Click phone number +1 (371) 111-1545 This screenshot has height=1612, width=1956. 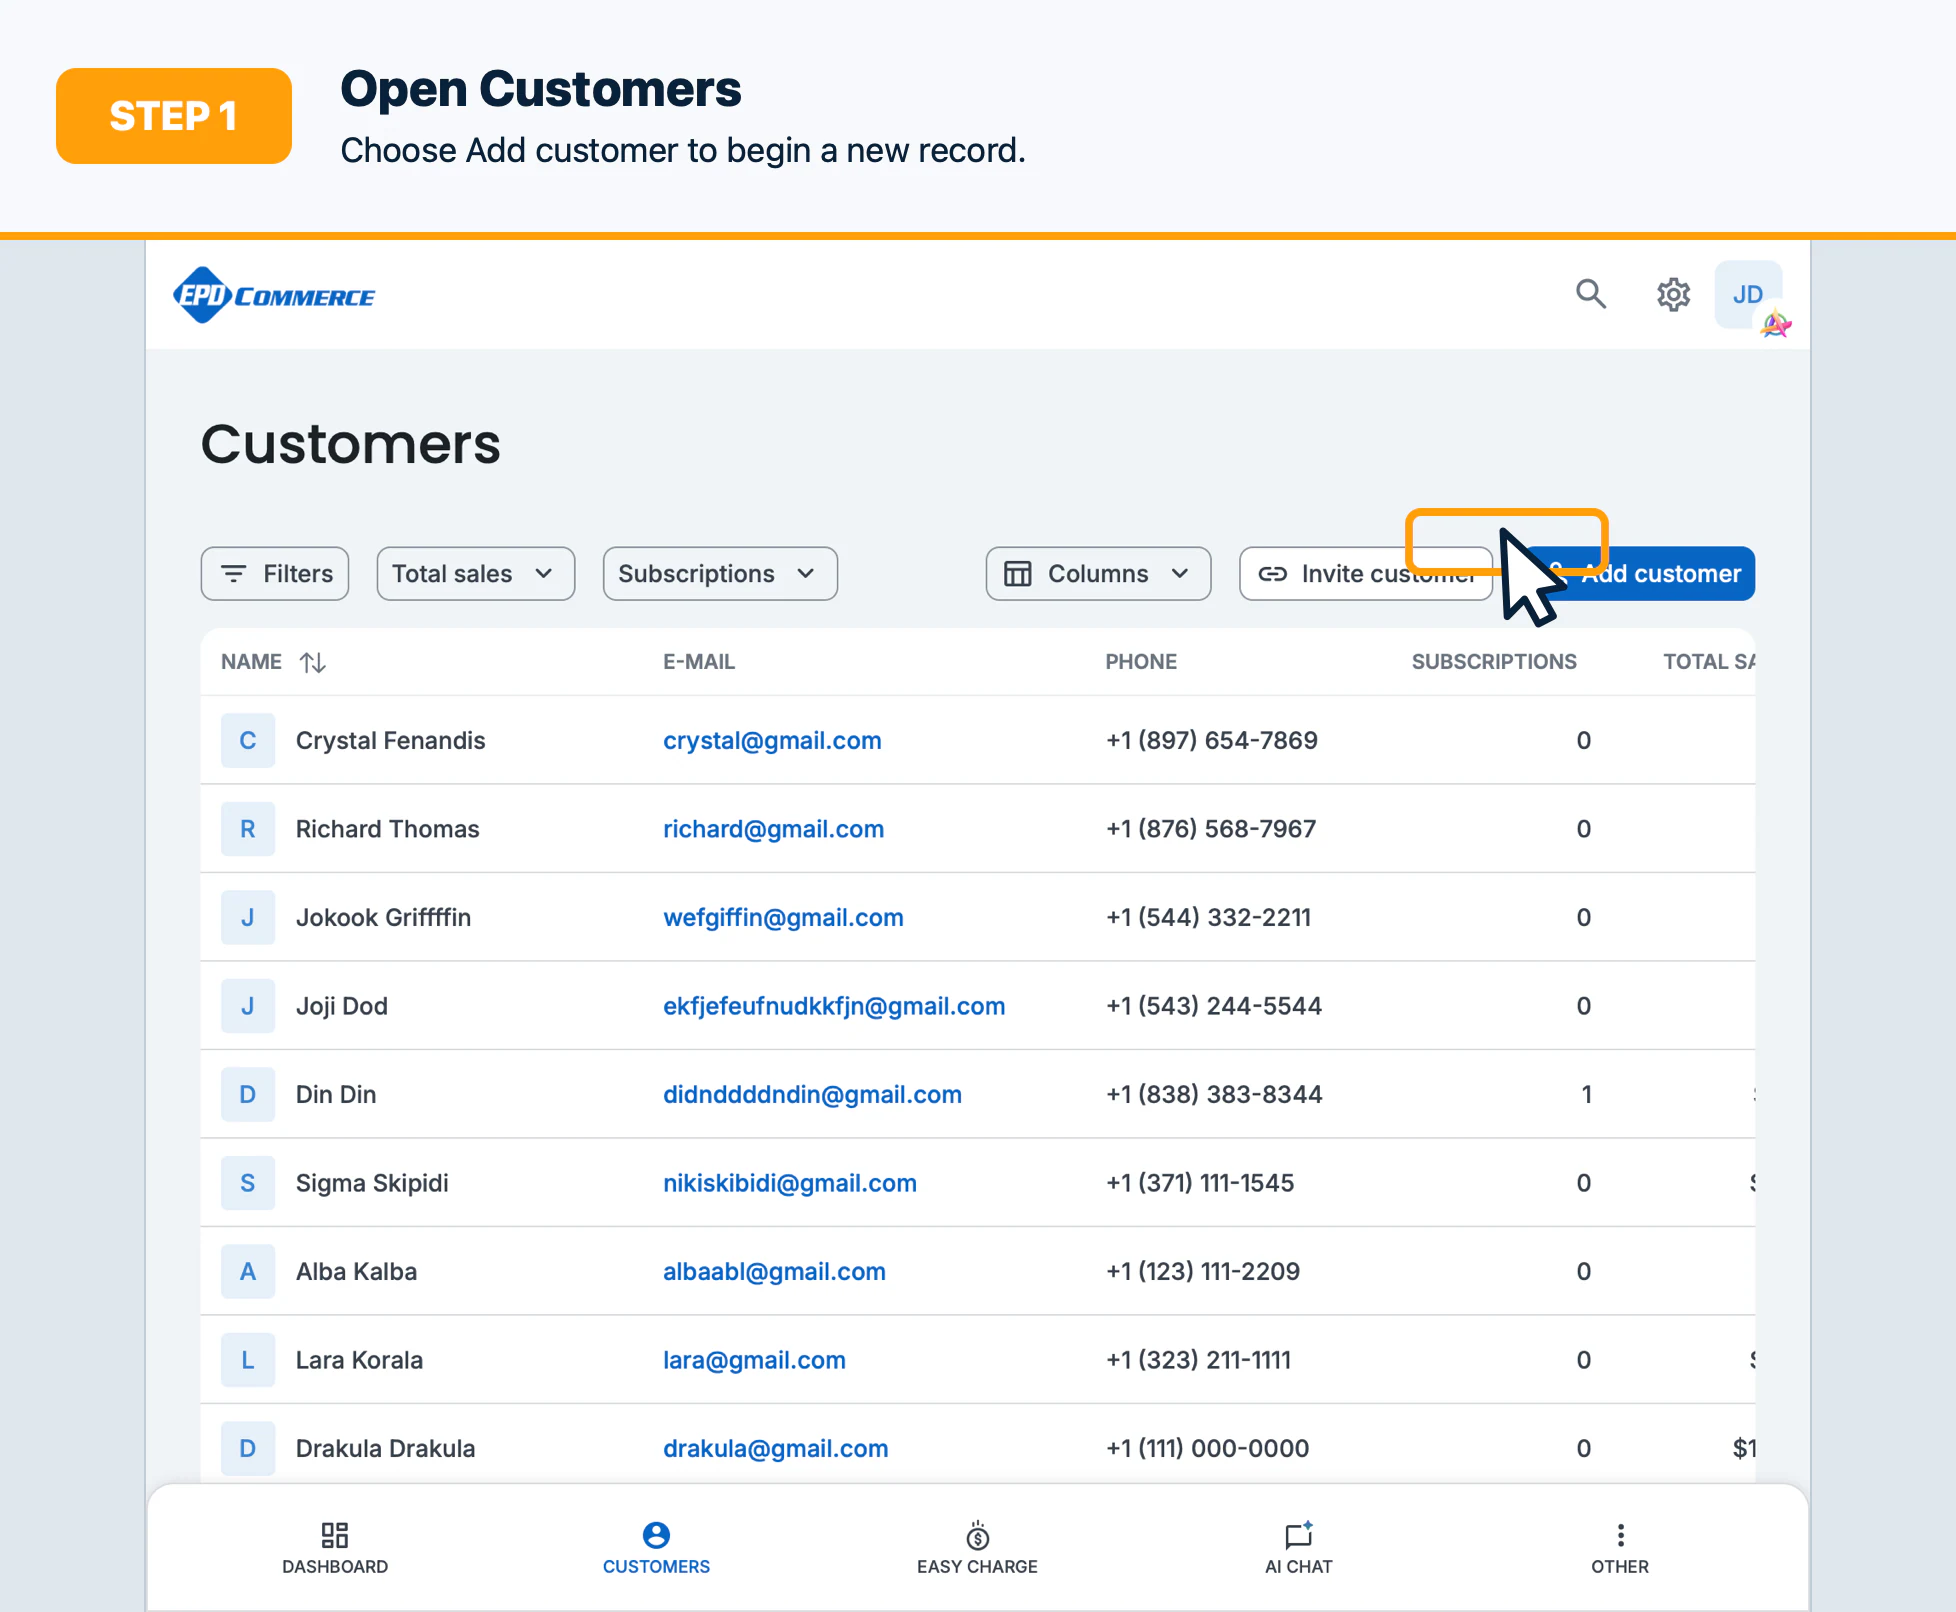pos(1200,1183)
